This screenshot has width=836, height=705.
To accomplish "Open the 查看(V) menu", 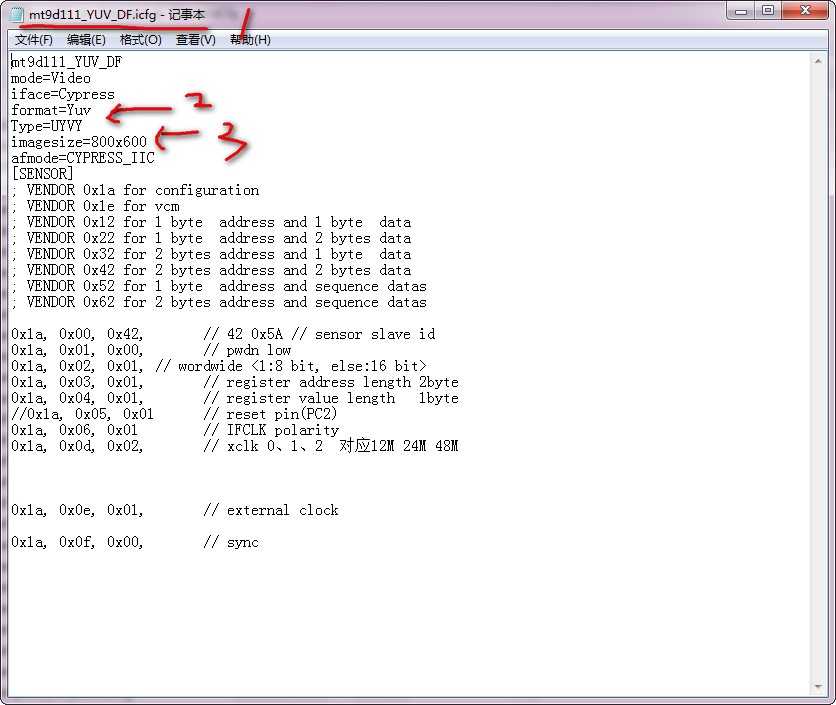I will 196,39.
